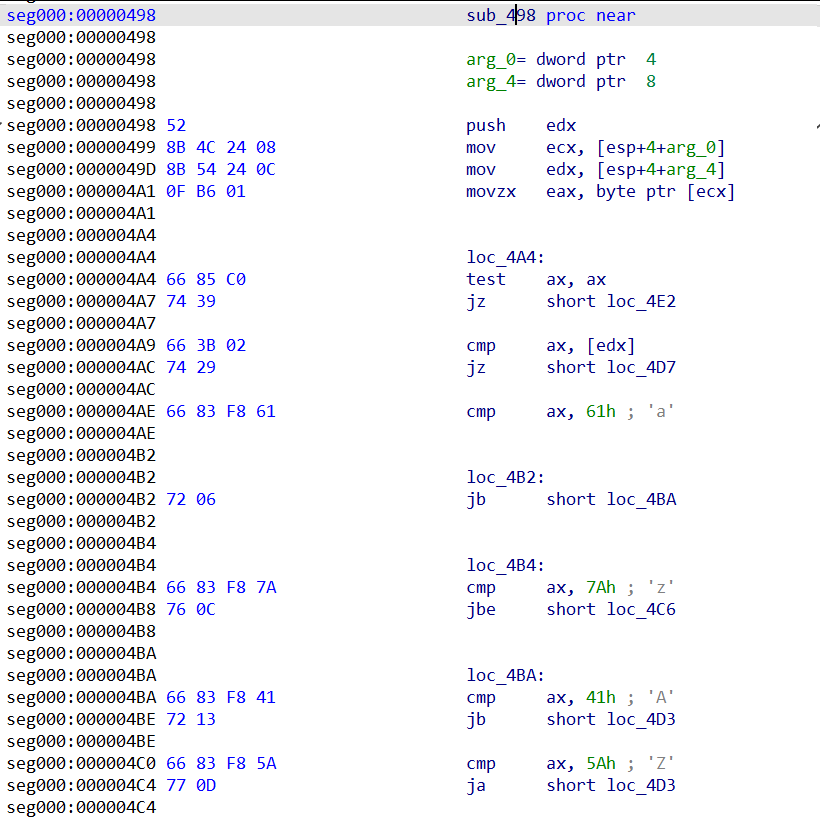Viewport: 820px width, 822px height.
Task: Click the sub_498 proc near label
Action: tap(551, 15)
